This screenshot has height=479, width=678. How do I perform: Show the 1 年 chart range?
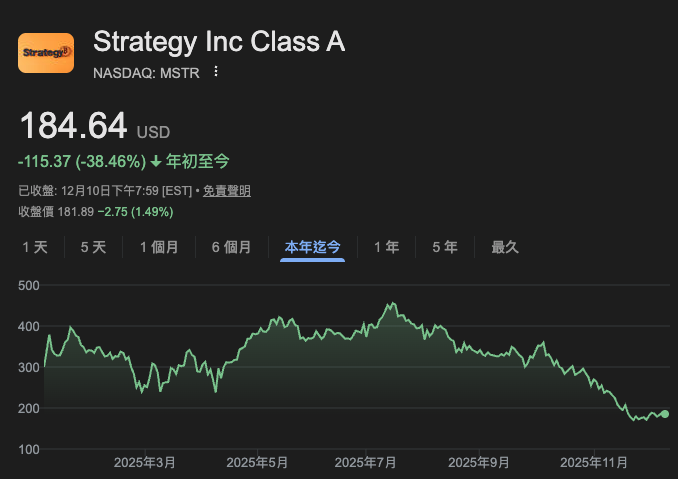[x=386, y=247]
